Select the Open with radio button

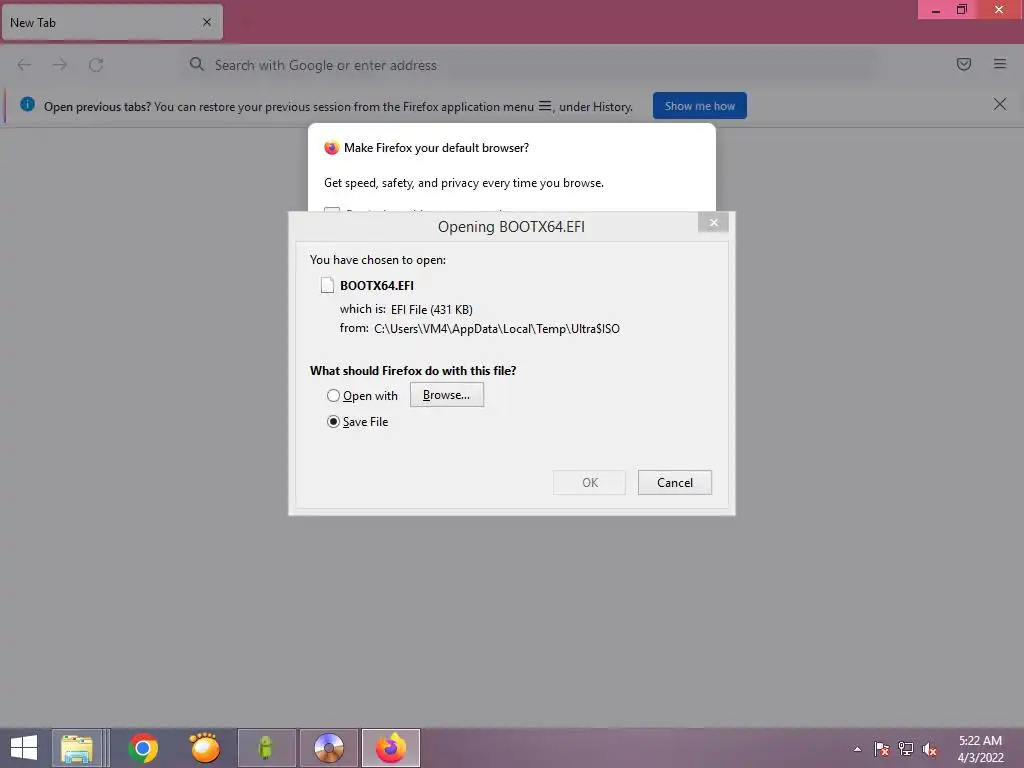click(333, 396)
